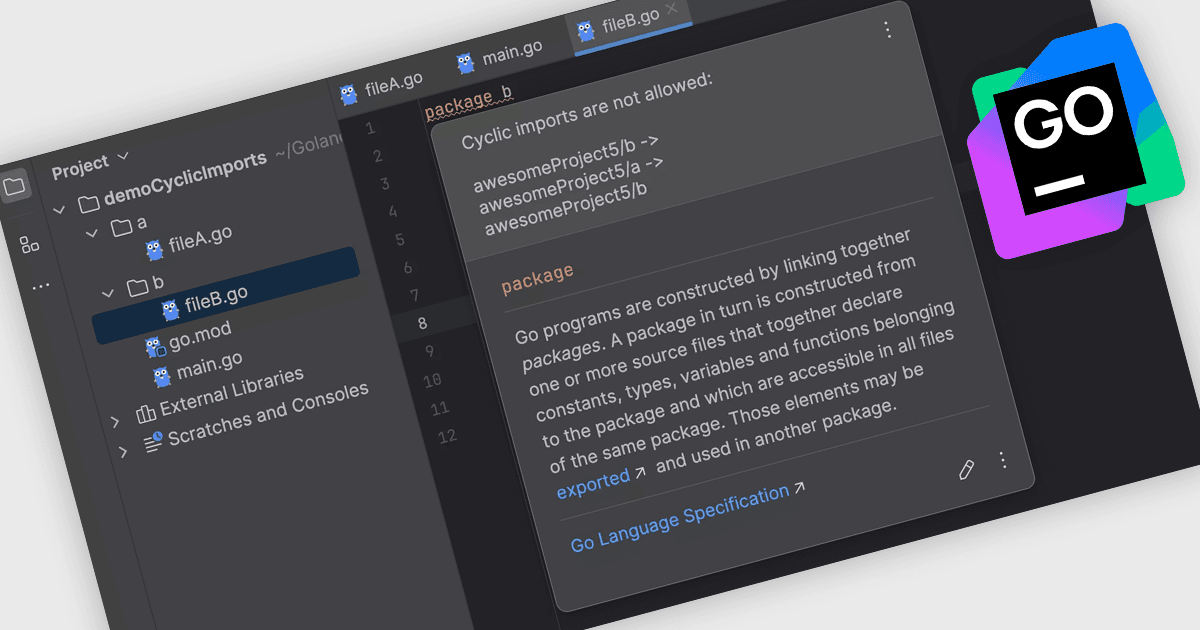Collapse folder b in project tree
Image resolution: width=1200 pixels, height=630 pixels.
[x=110, y=293]
